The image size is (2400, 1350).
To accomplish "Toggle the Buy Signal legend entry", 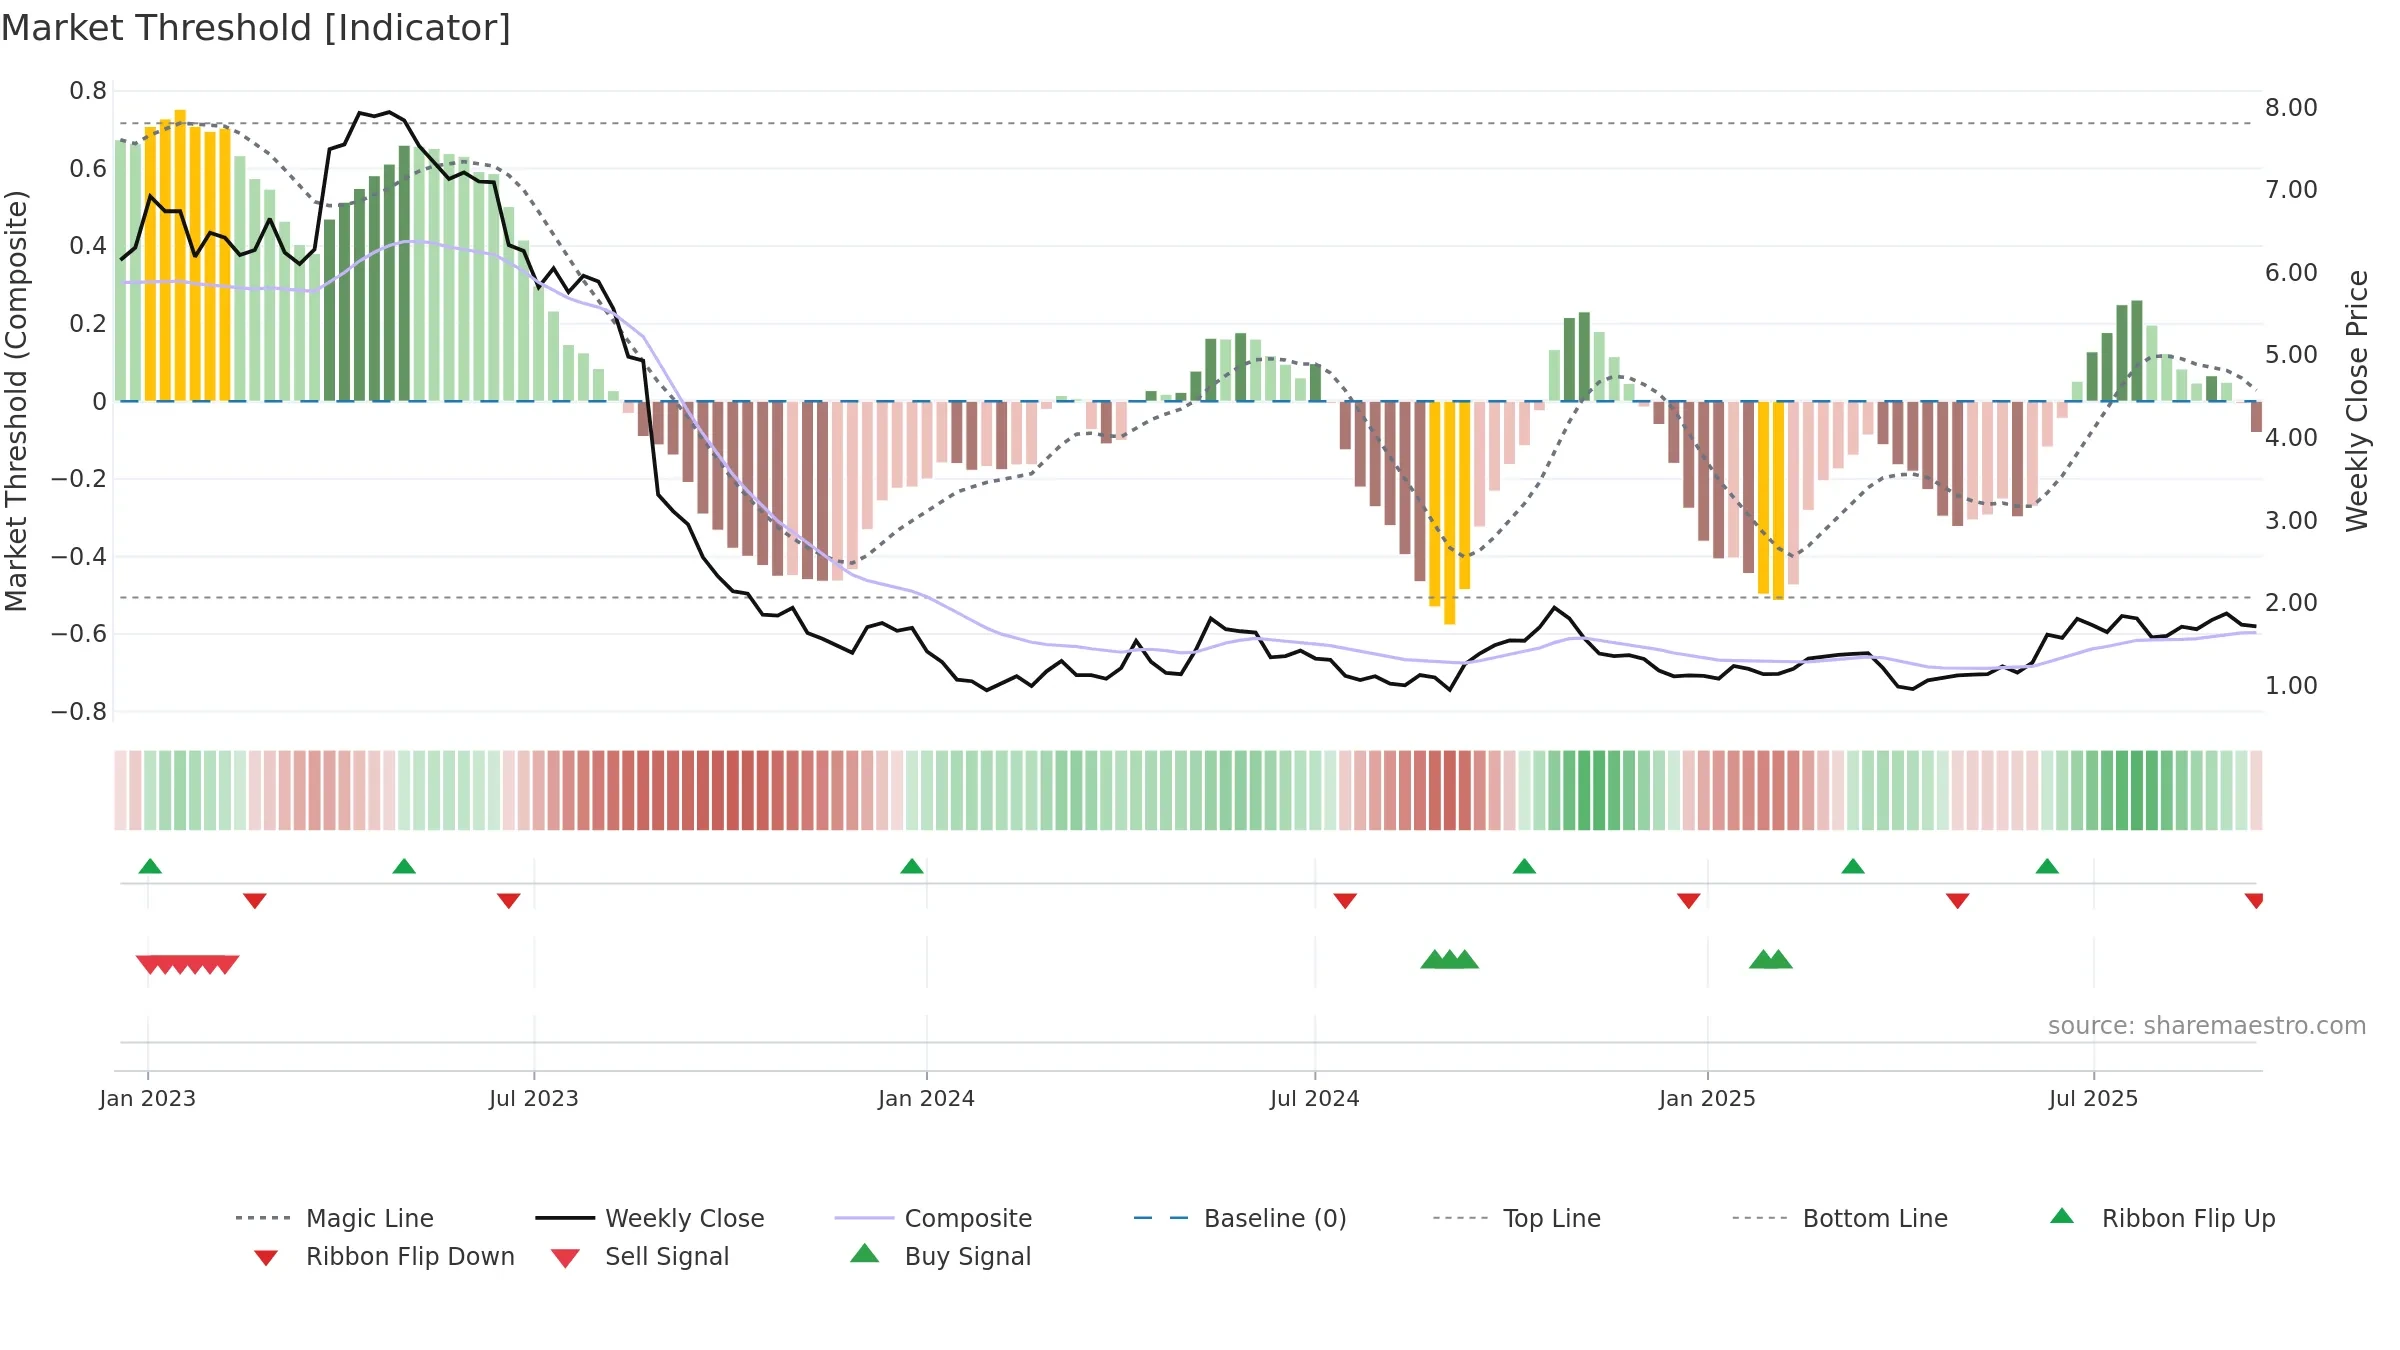I will tap(940, 1256).
